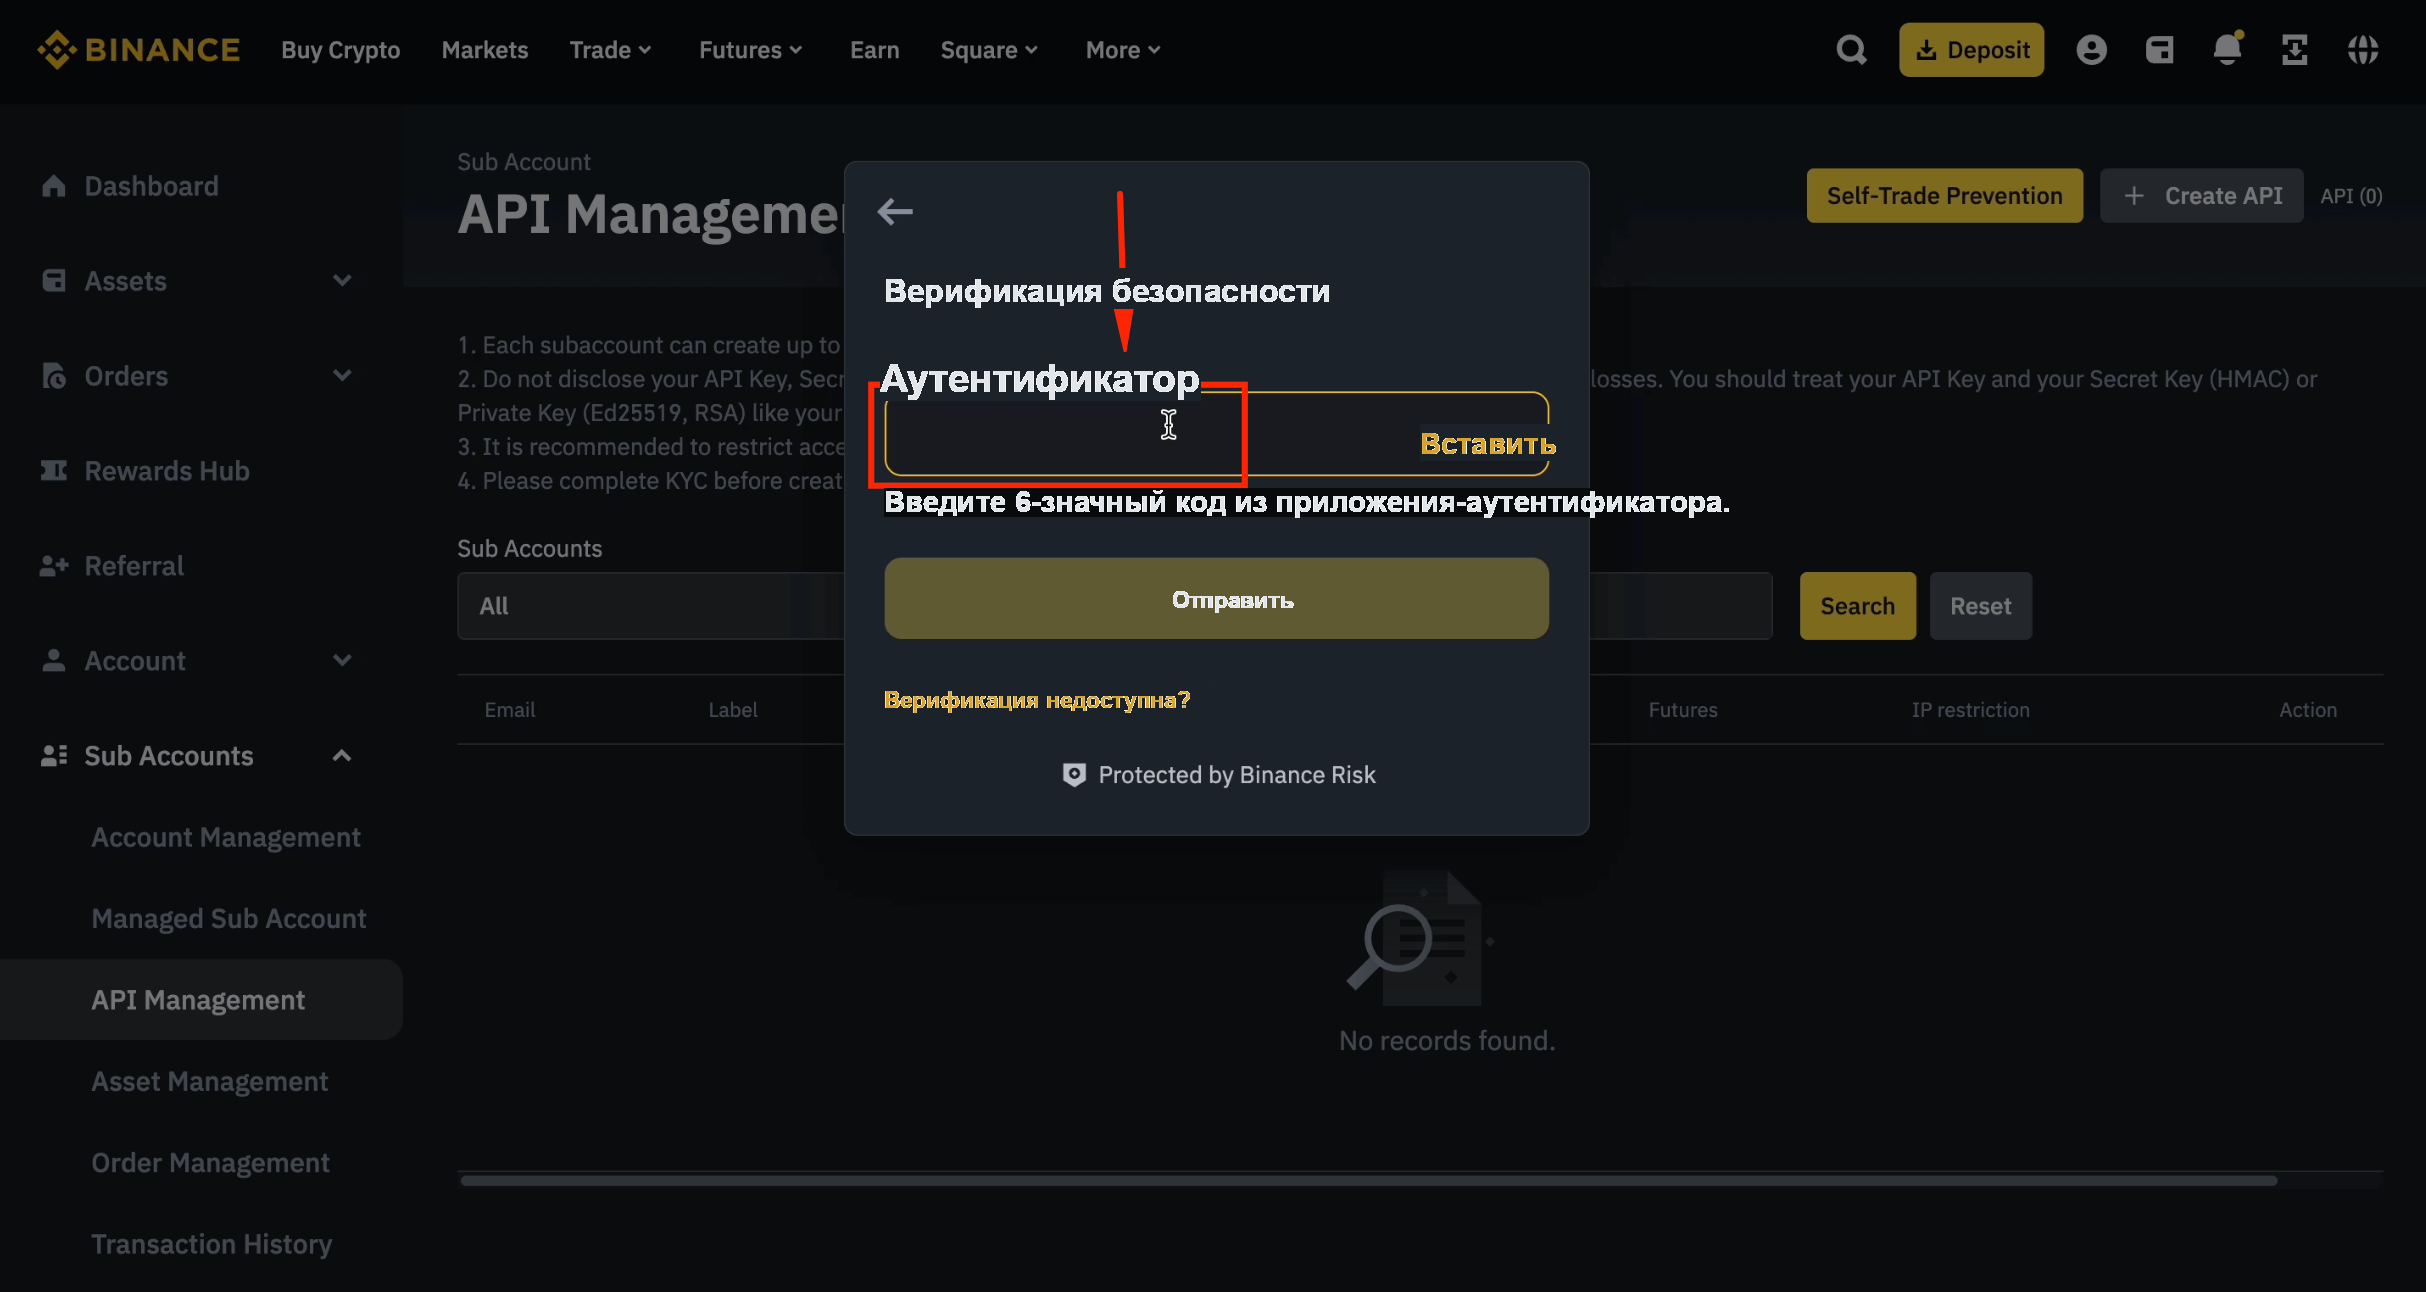
Task: Click the horizontal table scrollbar
Action: (x=1368, y=1181)
